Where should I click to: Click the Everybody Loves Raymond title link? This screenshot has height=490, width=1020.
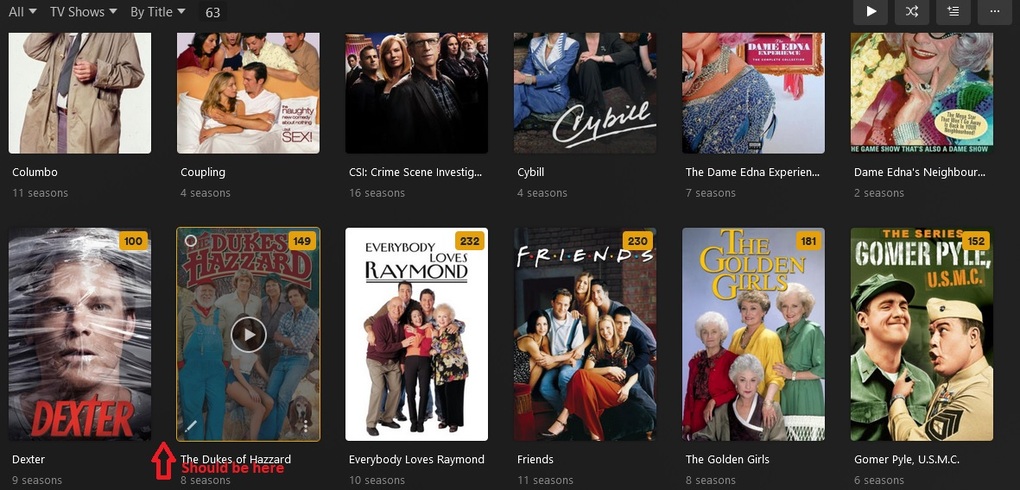pos(416,459)
